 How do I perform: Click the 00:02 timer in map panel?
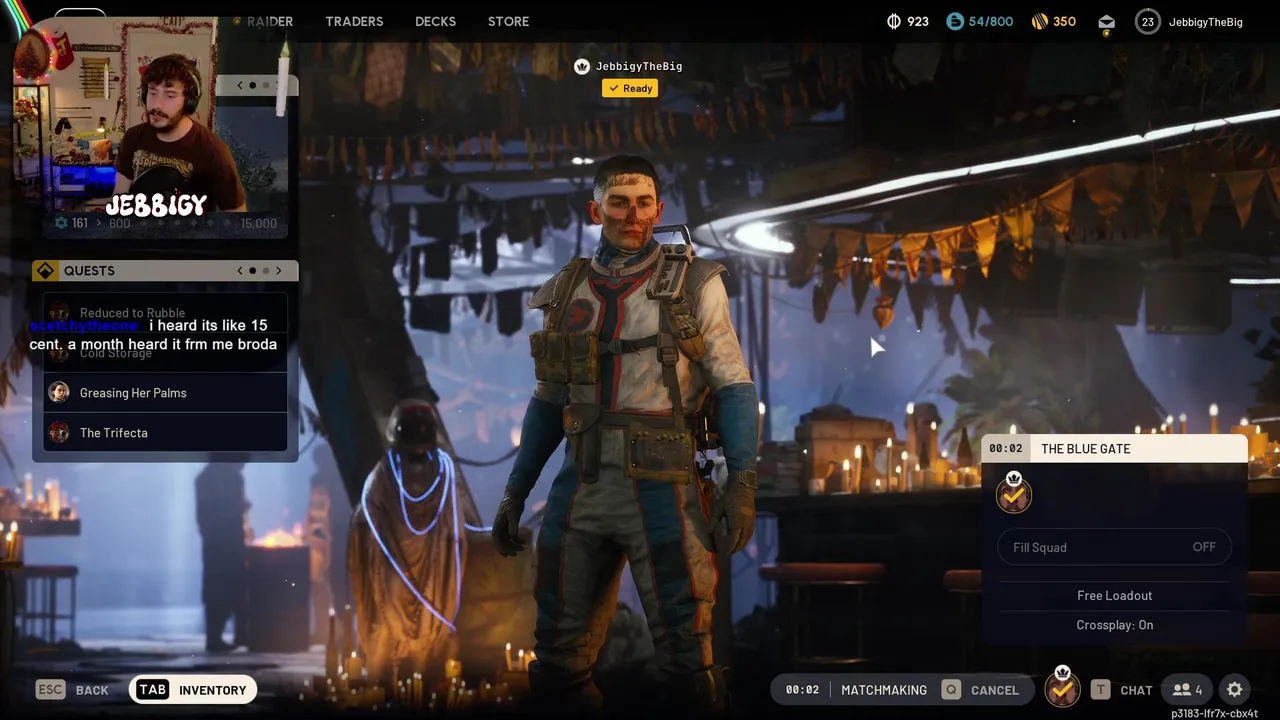[1006, 449]
